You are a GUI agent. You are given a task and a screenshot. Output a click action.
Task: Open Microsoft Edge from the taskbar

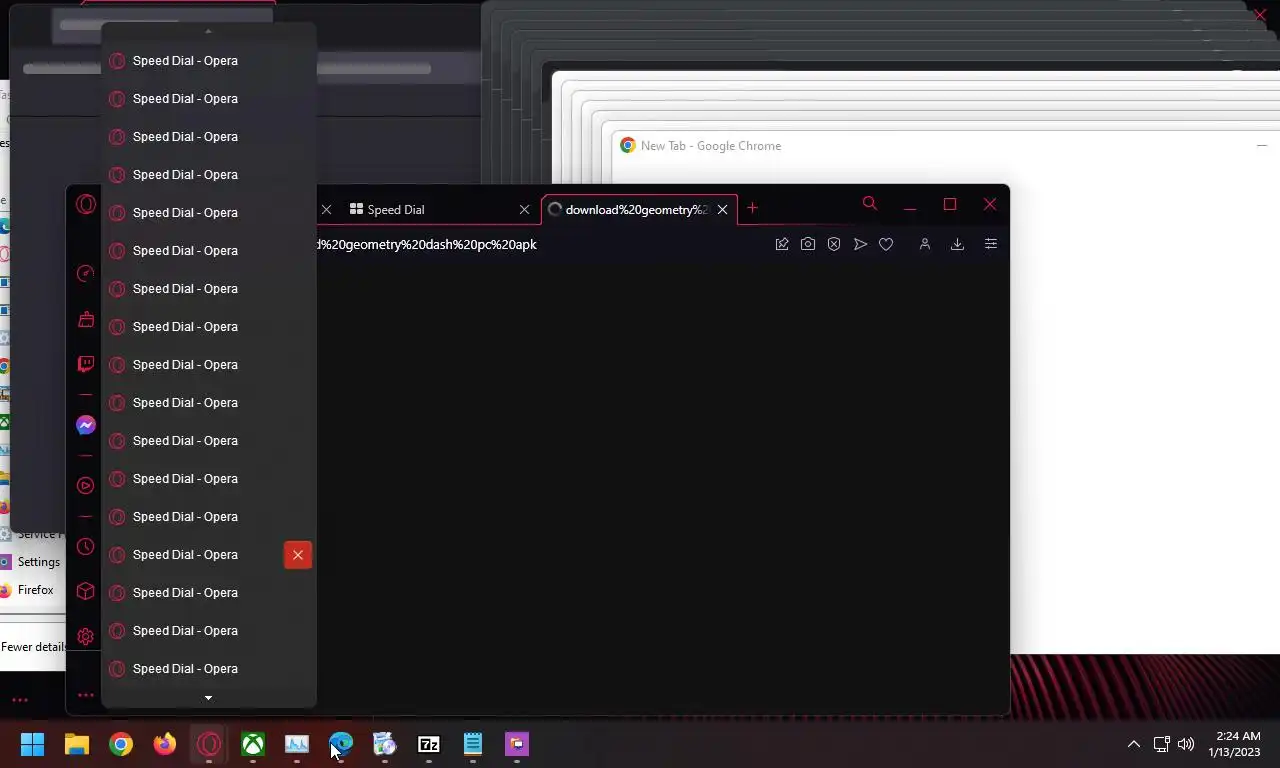341,744
